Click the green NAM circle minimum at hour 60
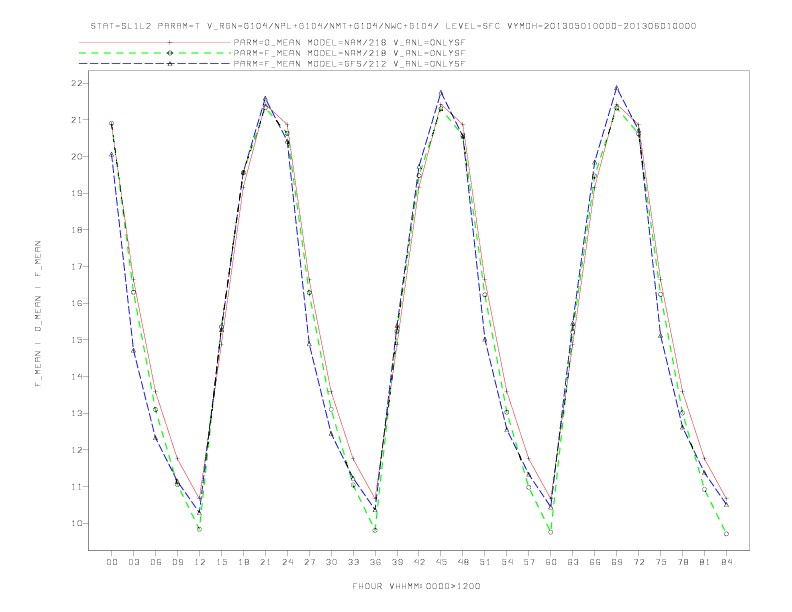The width and height of the screenshot is (792, 612). (551, 532)
